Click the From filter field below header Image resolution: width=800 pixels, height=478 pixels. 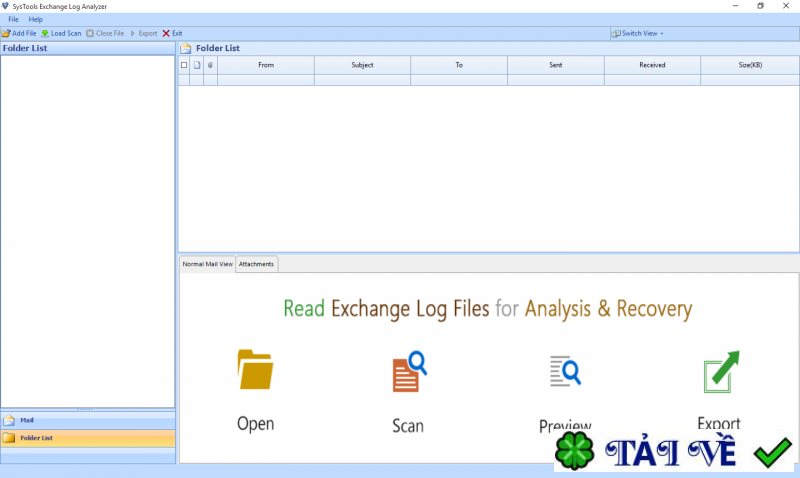[x=266, y=80]
